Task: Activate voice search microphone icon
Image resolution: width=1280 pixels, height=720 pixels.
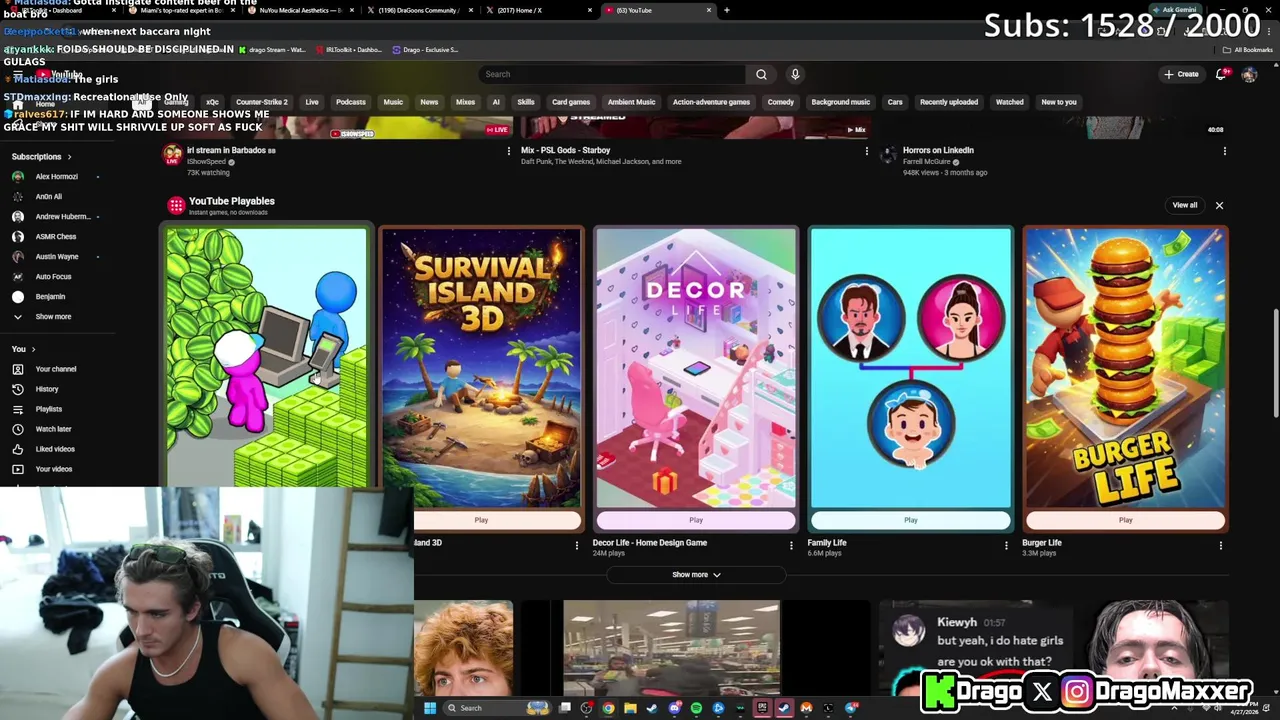Action: 795,74
